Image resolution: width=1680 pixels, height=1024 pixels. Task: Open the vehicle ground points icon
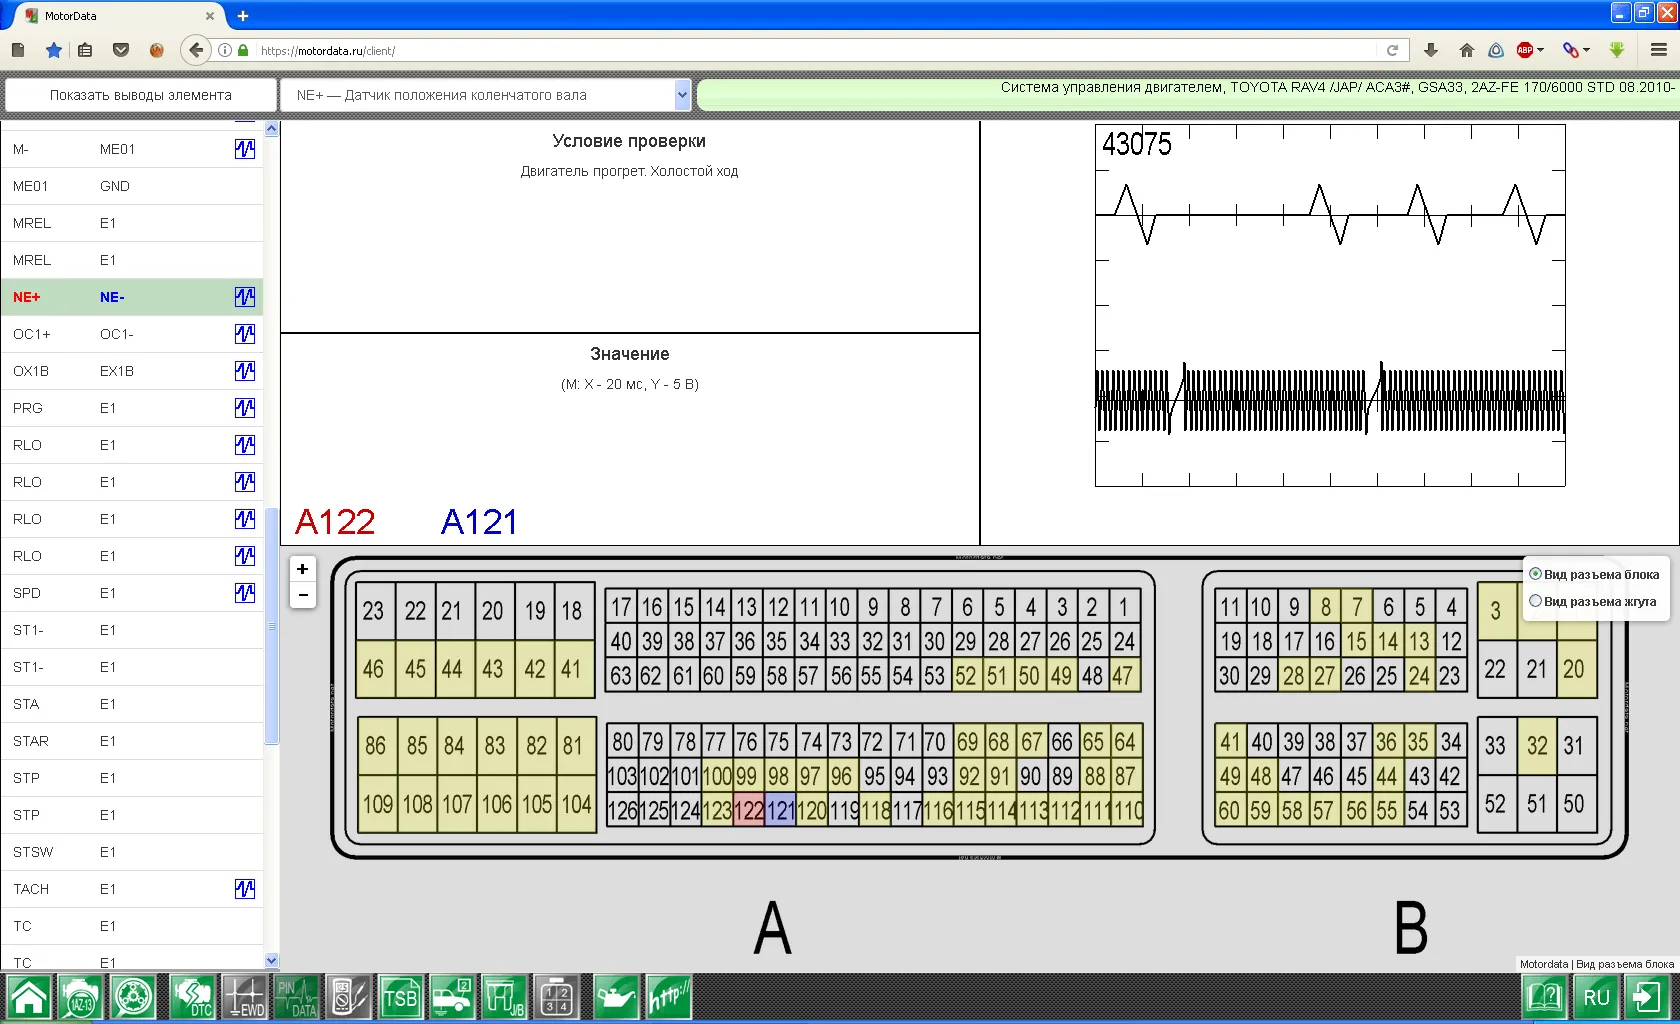click(452, 998)
